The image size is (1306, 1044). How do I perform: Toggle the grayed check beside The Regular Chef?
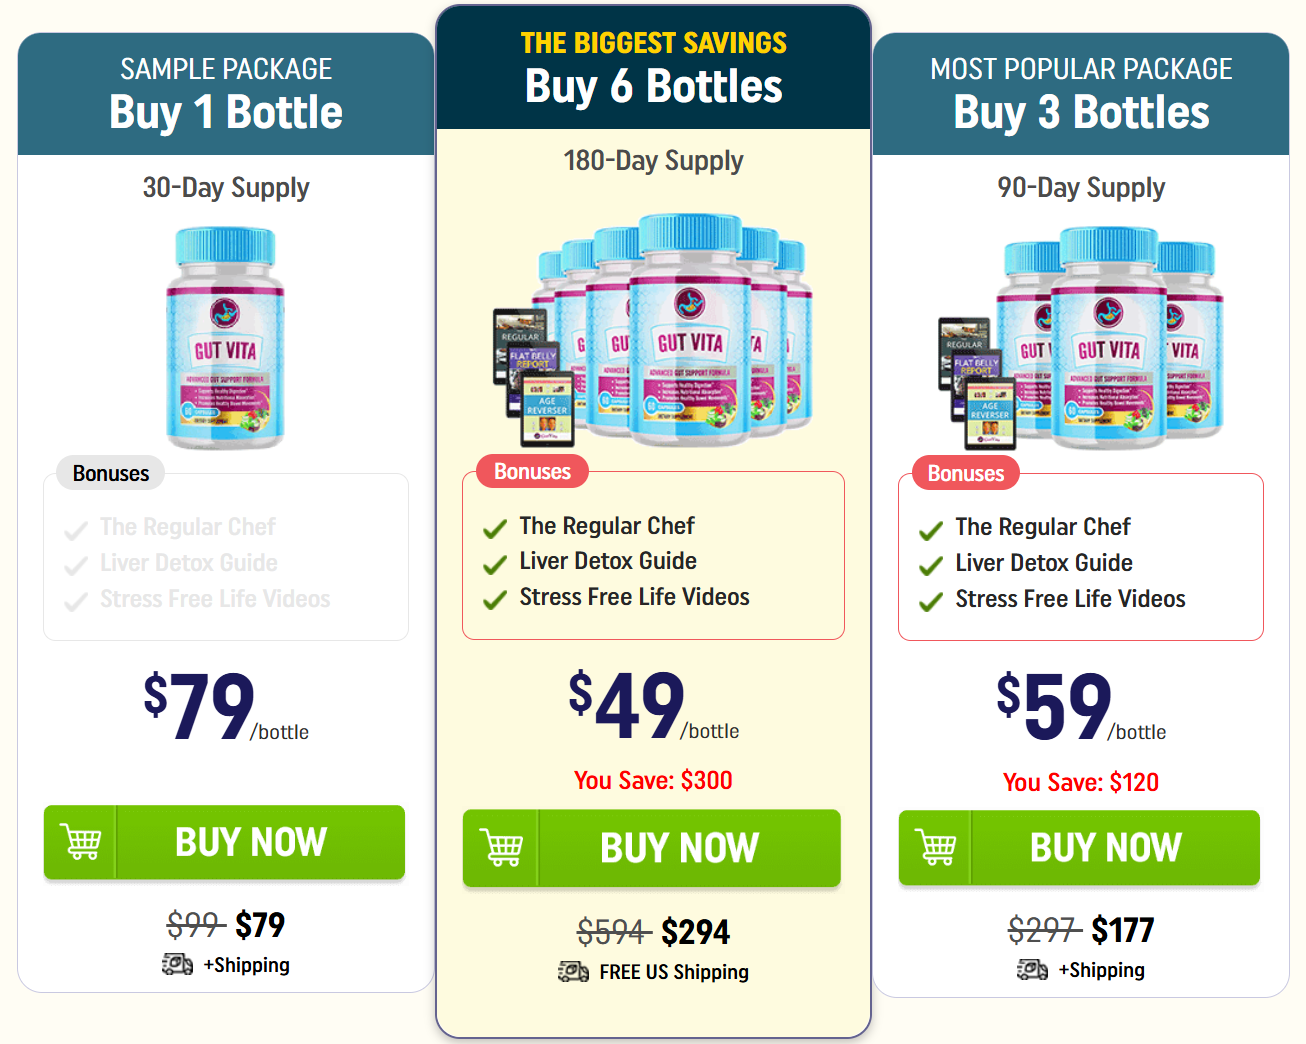75,526
